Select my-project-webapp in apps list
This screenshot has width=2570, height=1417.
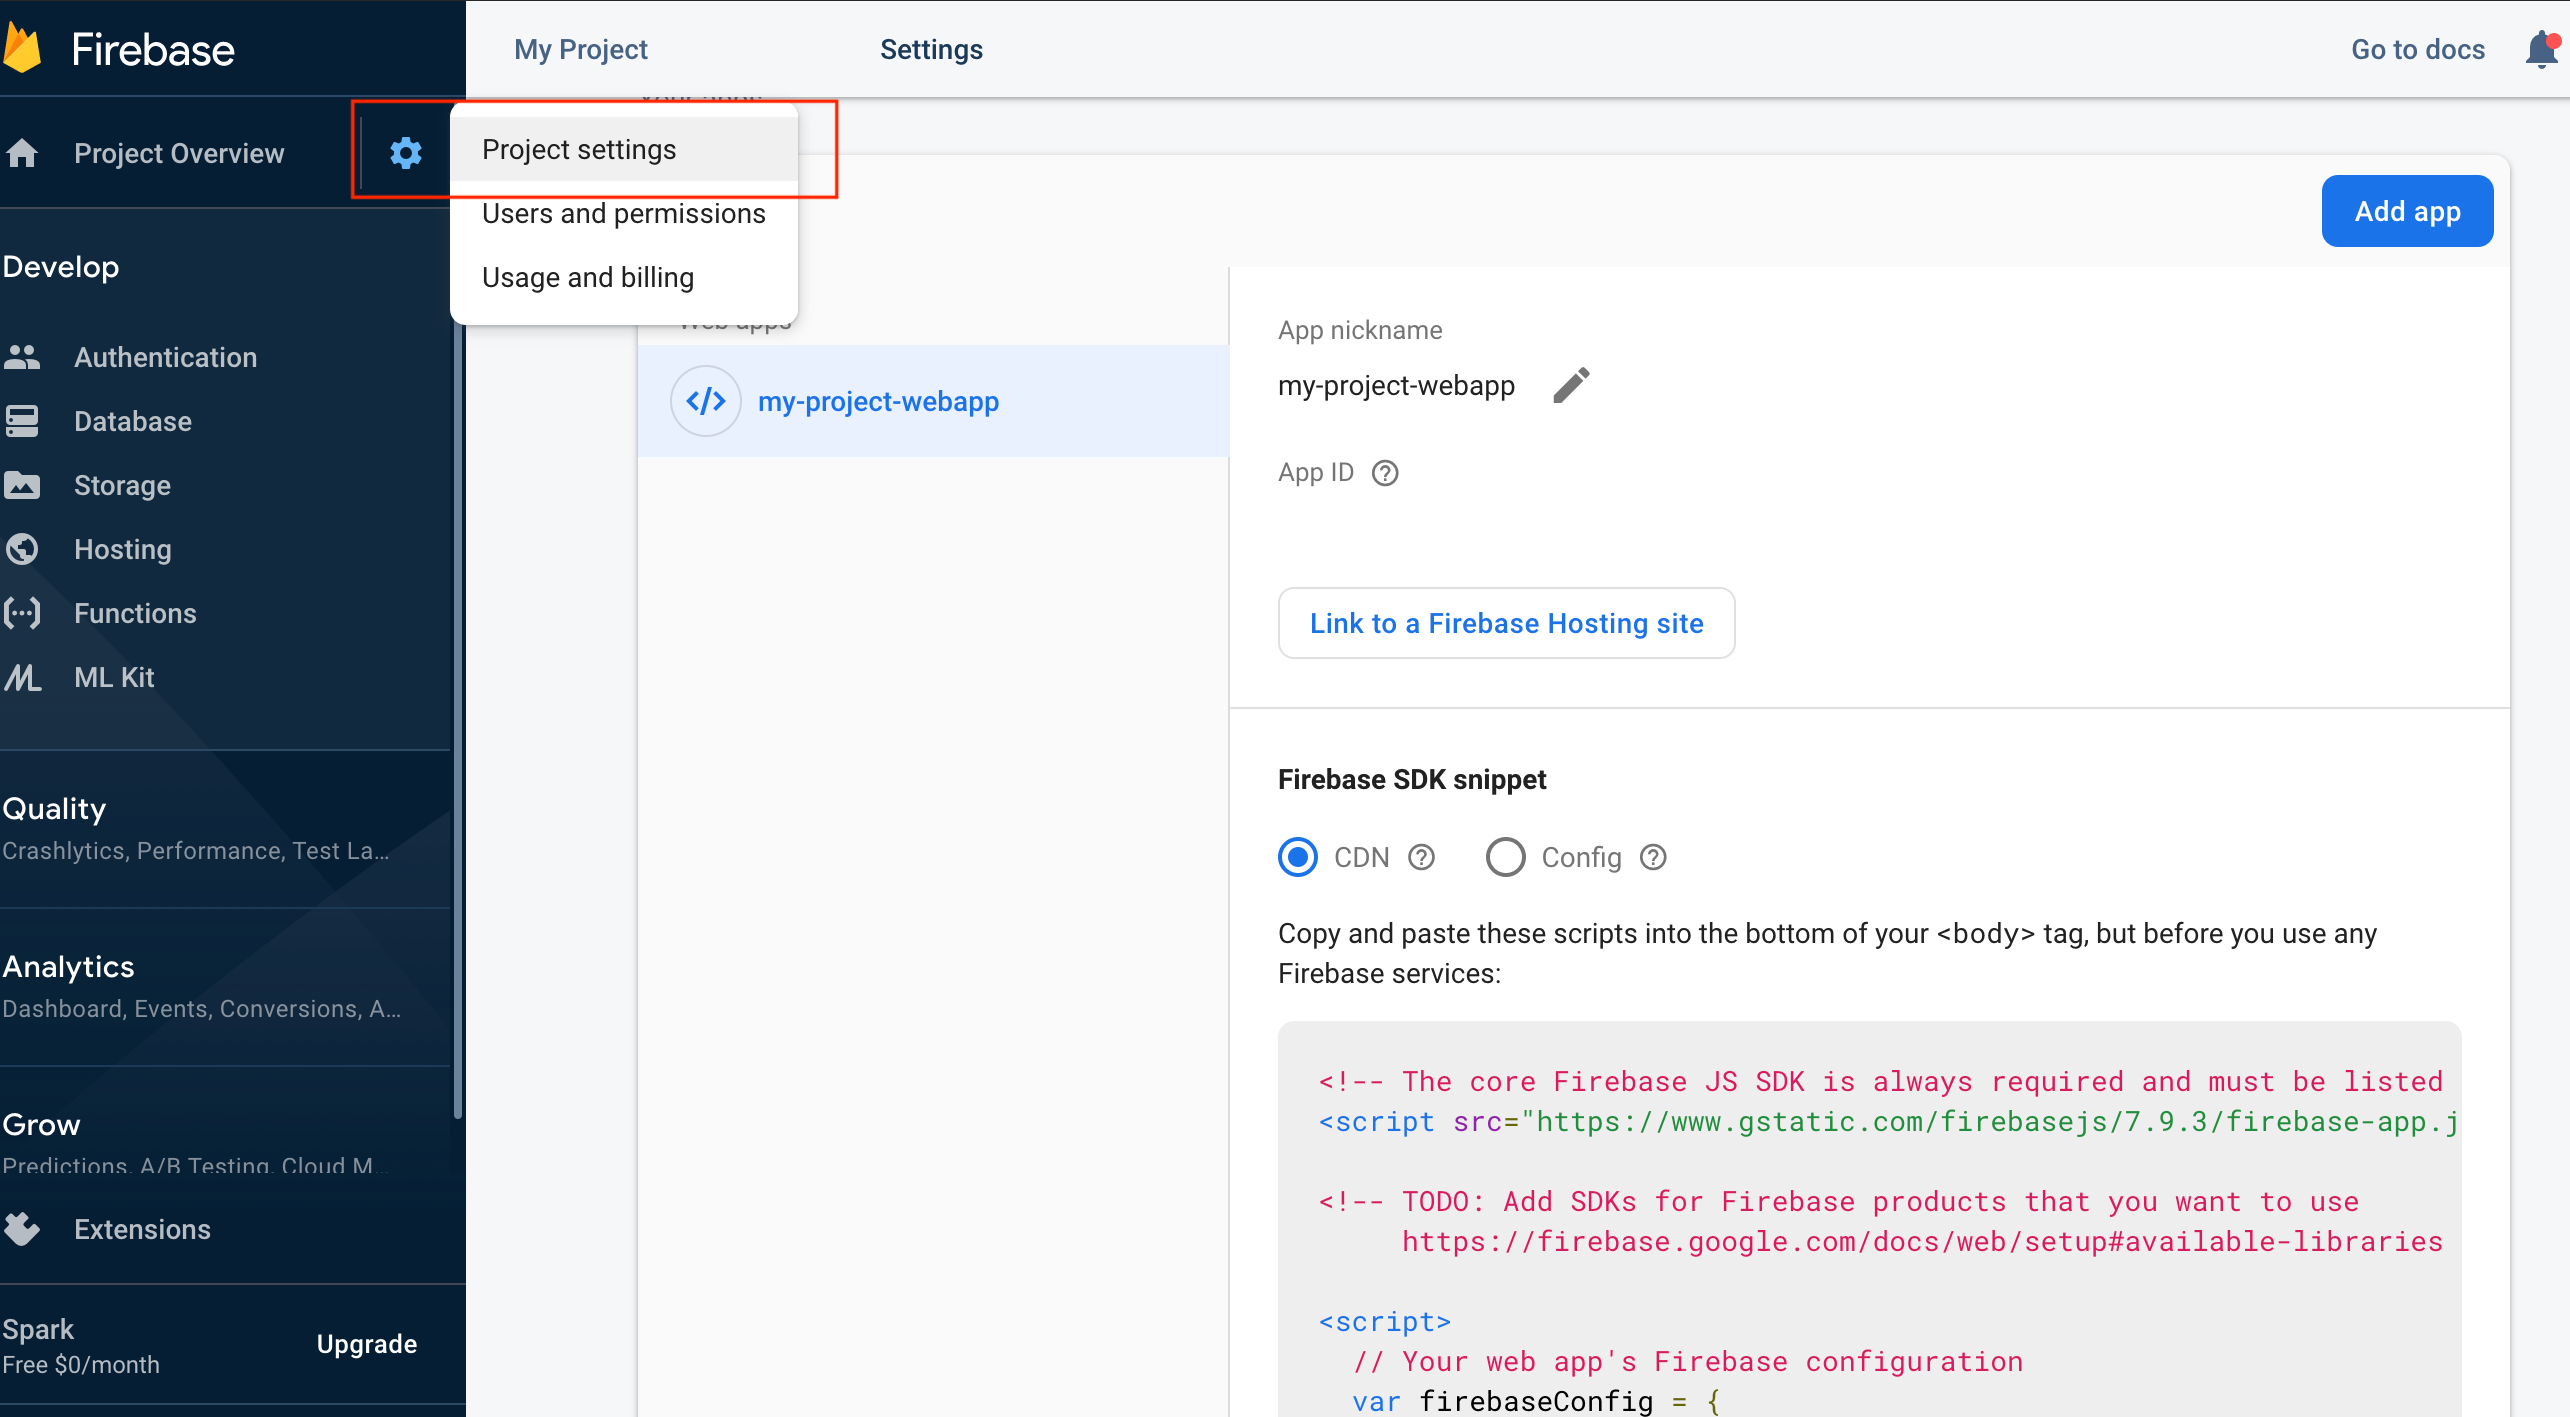(933, 401)
